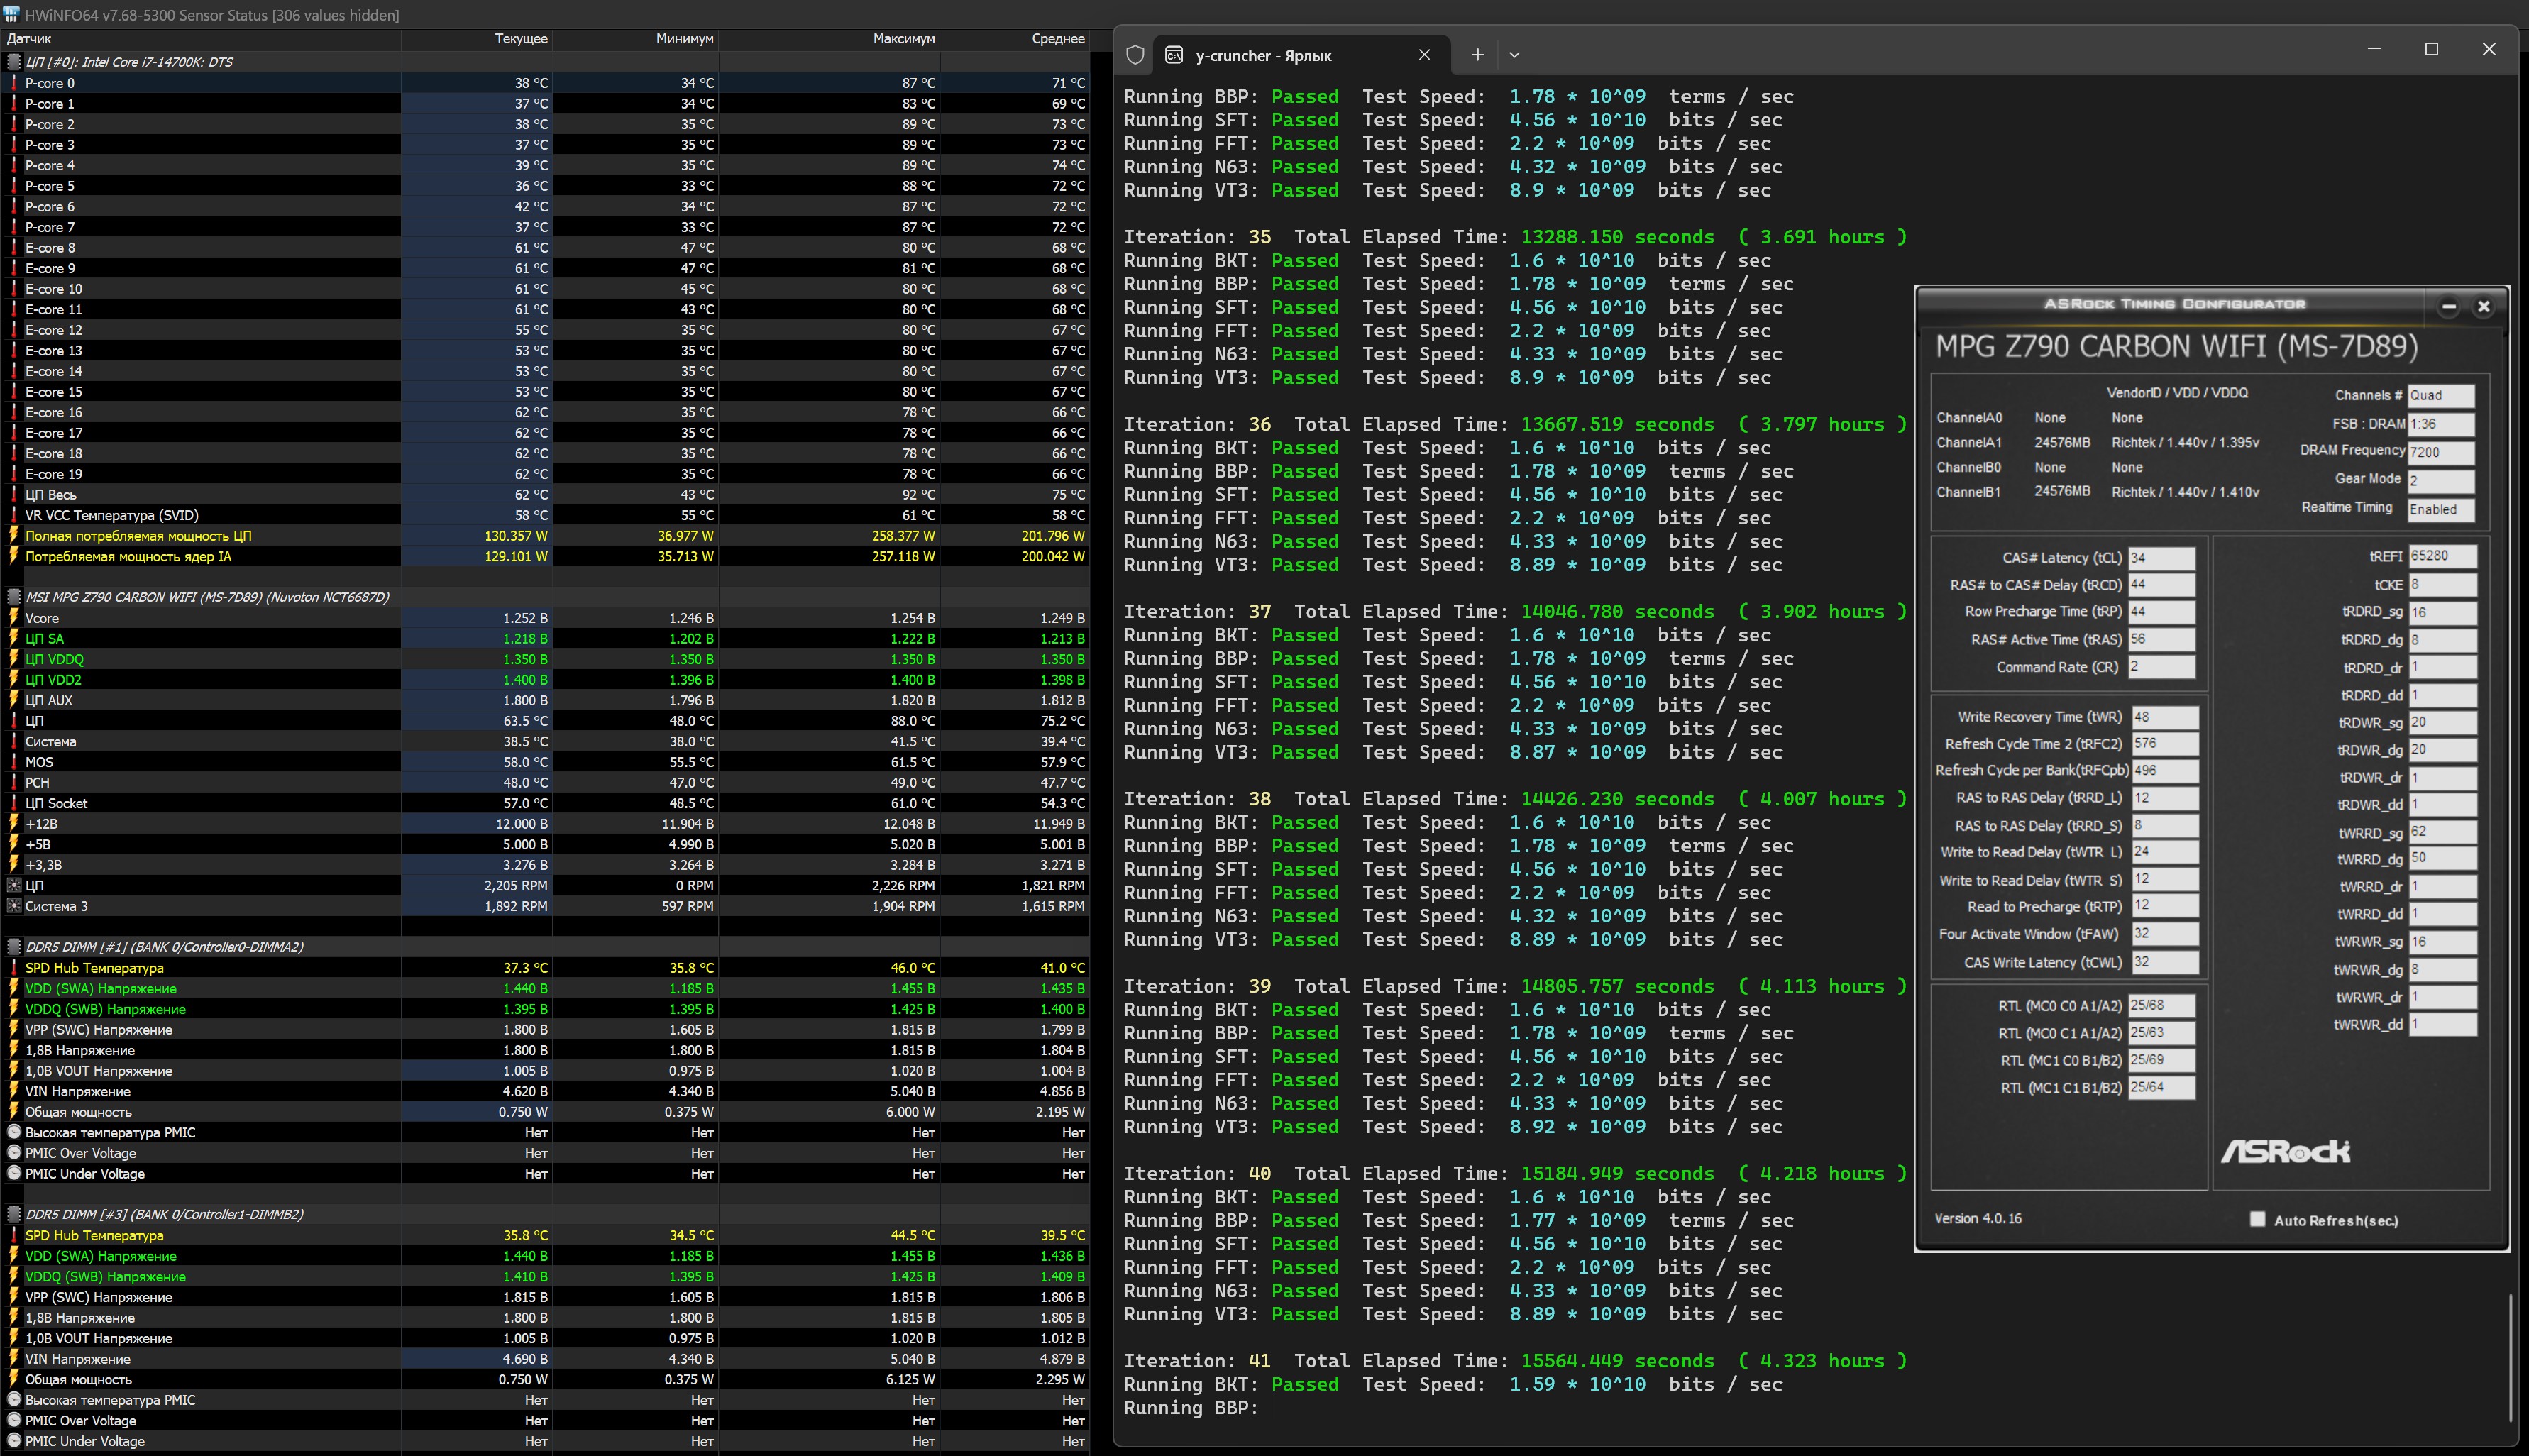The image size is (2529, 1456).
Task: Click circle icon beside PMIC Over Voltage row
Action: coord(13,1153)
